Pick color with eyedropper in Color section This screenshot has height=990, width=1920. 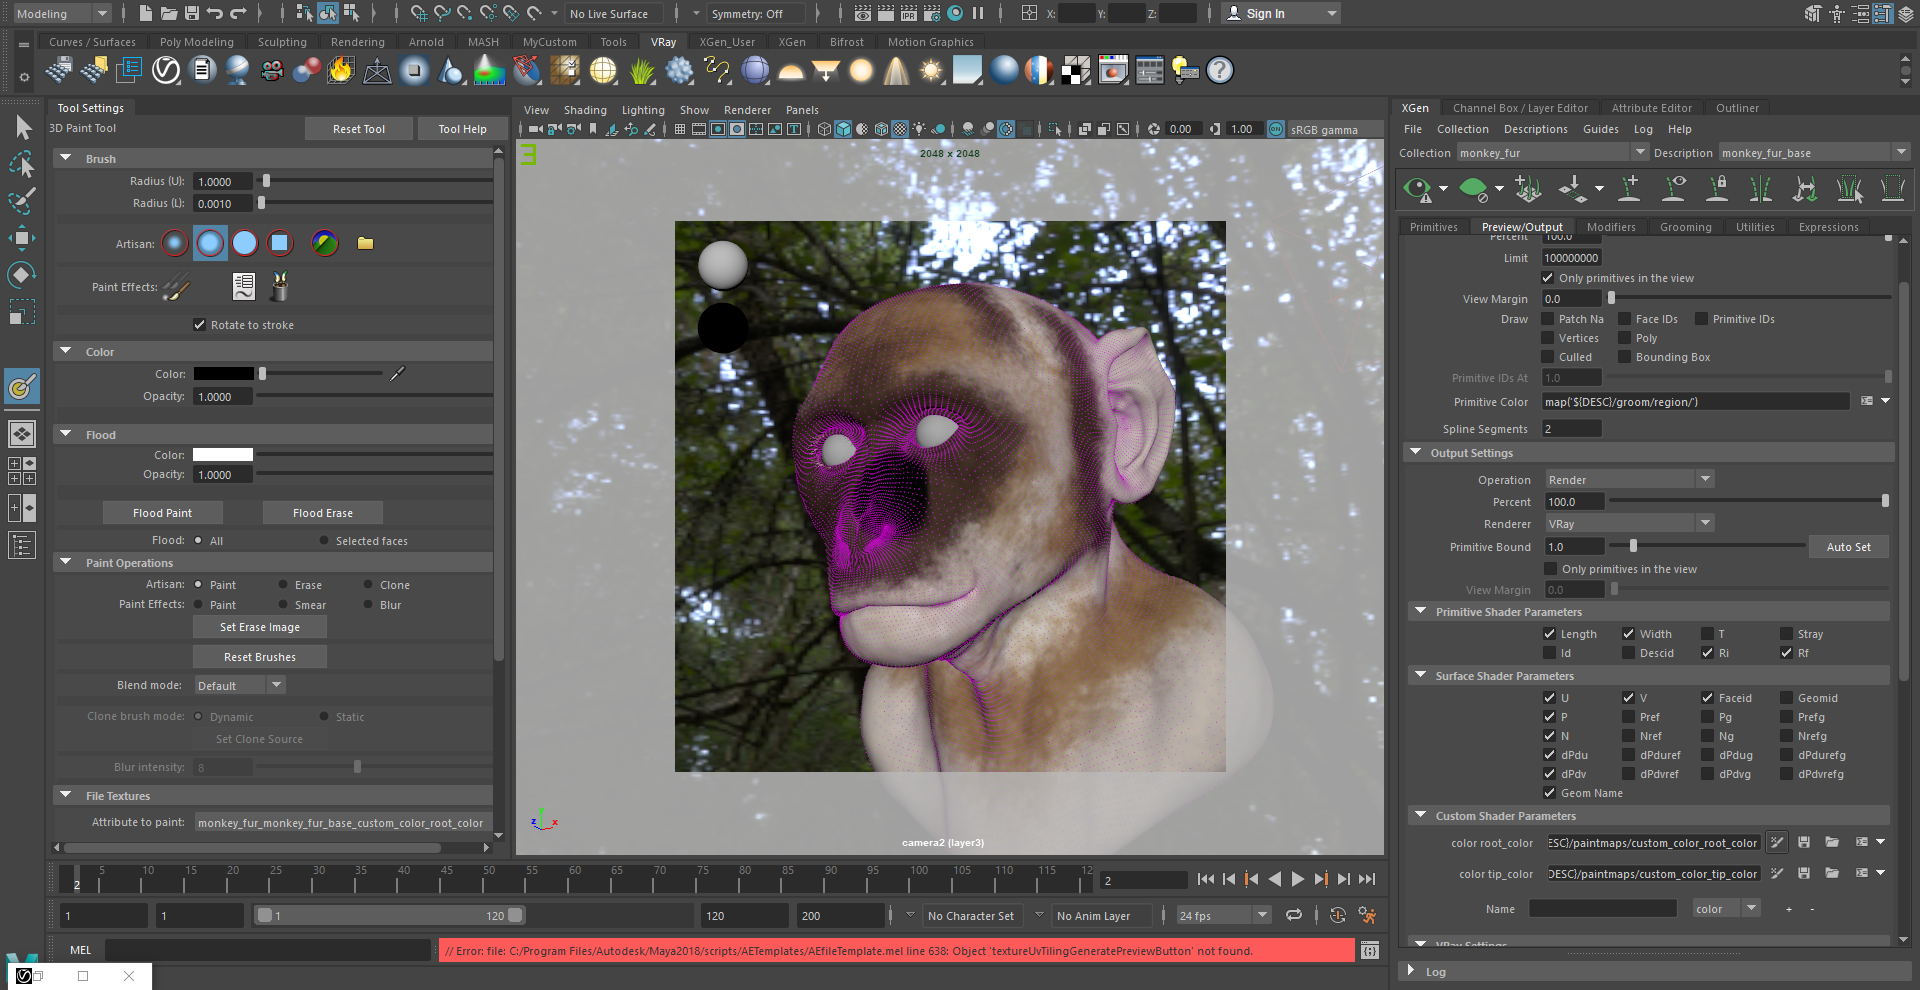point(397,374)
